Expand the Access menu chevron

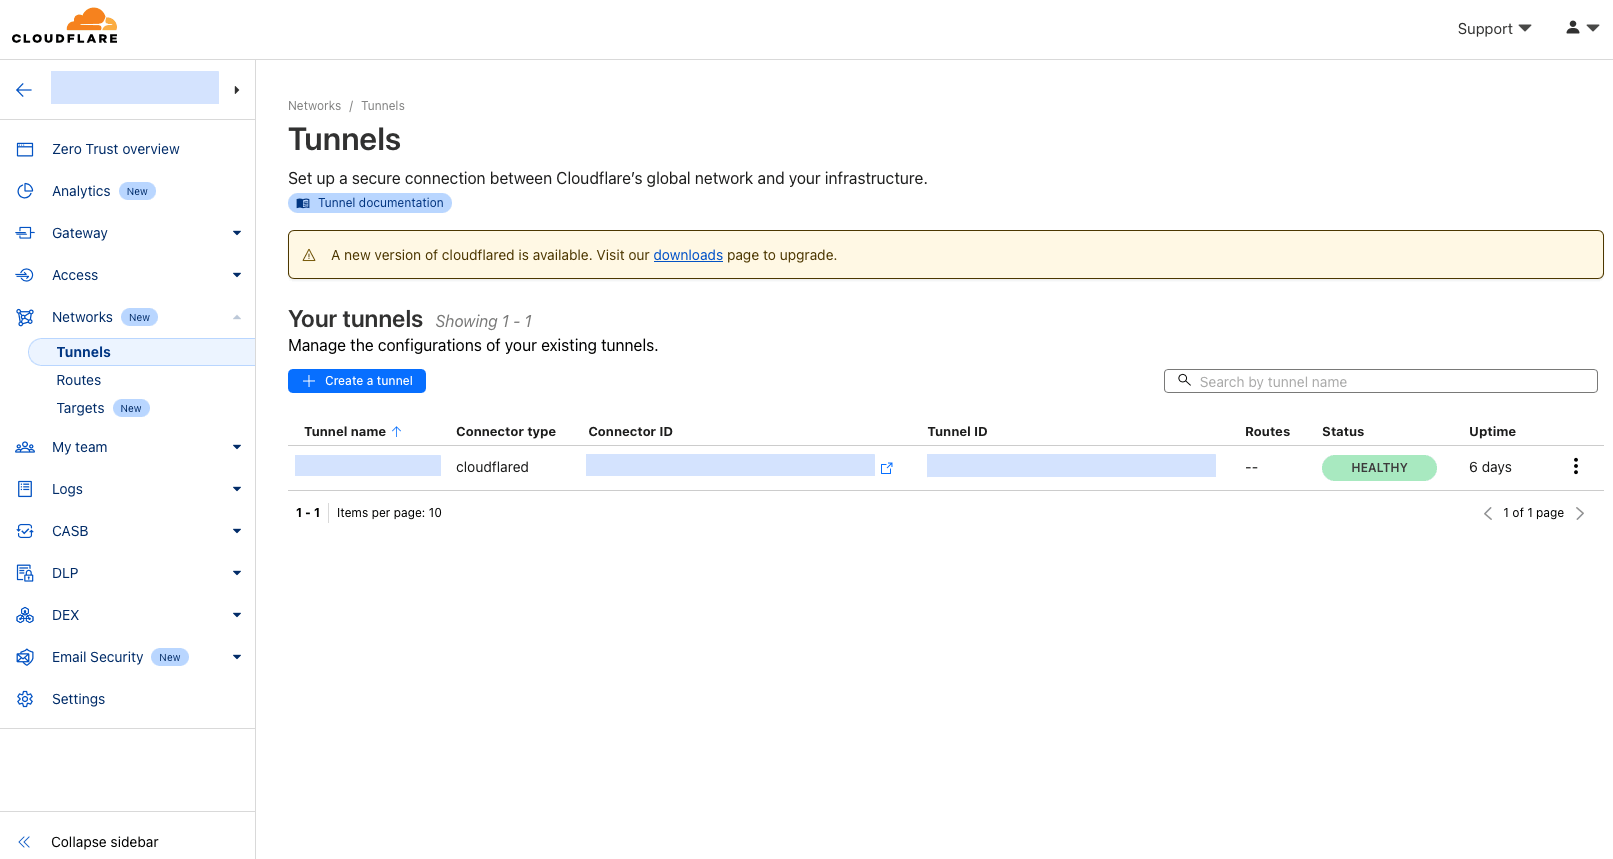point(237,275)
